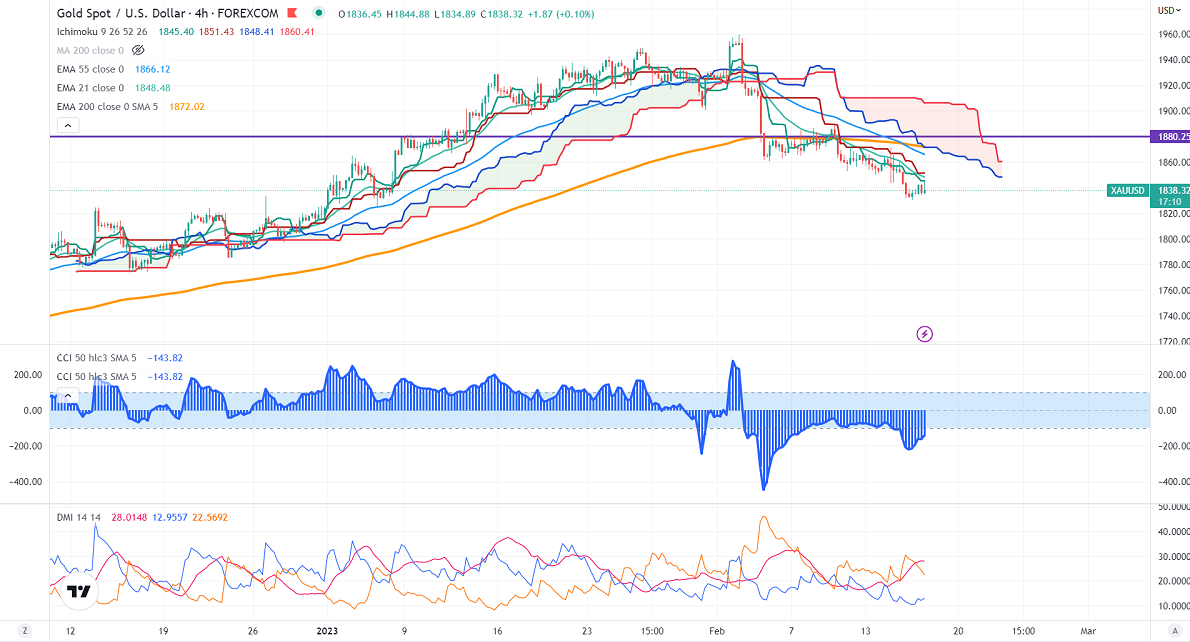Click the 2023 label on time axis
1190x642 pixels.
pos(330,632)
